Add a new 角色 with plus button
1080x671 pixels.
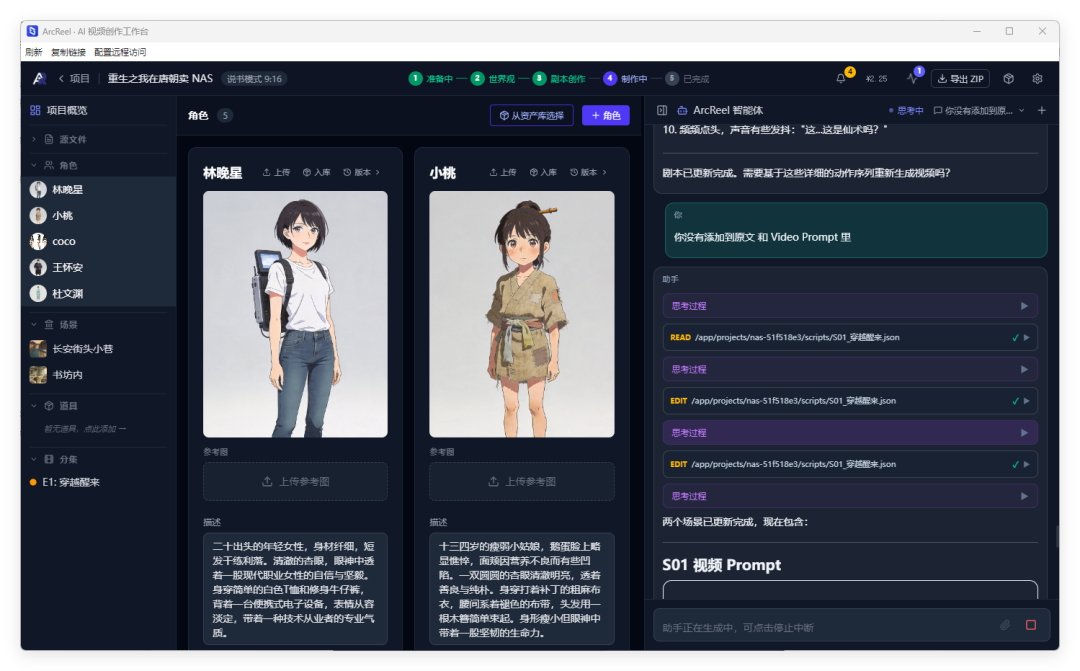tap(605, 115)
